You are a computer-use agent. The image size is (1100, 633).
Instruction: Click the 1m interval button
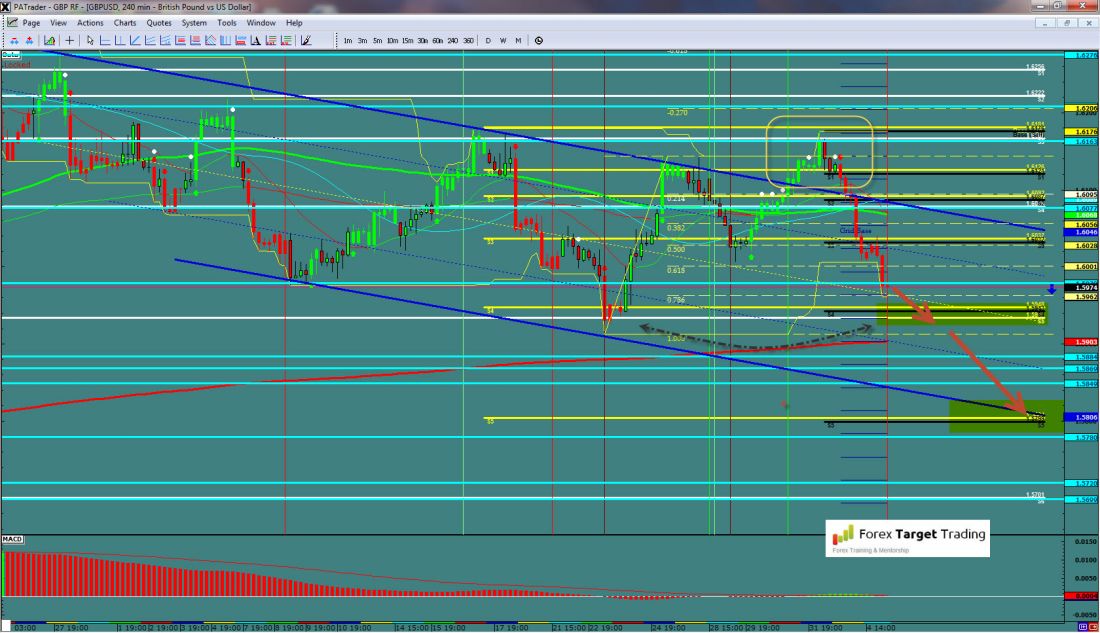(x=347, y=40)
